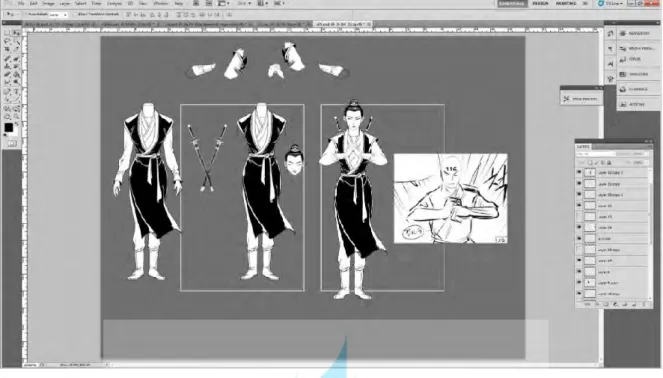Toggle visibility of the topmost layer
Screen dimensions: 663x378
pos(579,173)
